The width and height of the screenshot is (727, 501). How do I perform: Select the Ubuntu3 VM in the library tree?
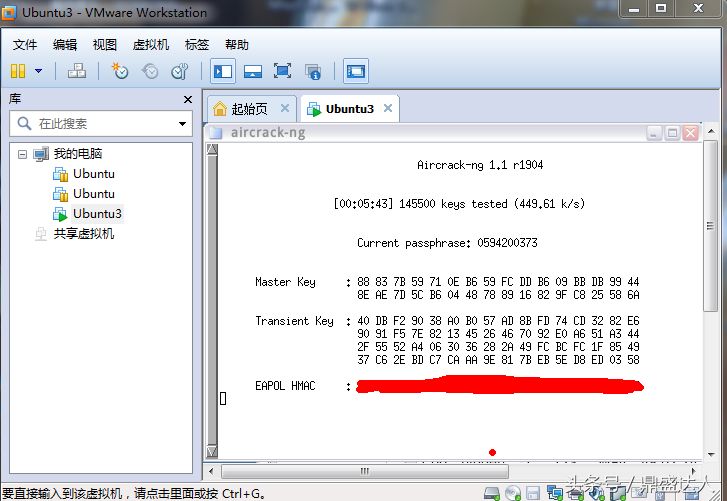[x=97, y=214]
